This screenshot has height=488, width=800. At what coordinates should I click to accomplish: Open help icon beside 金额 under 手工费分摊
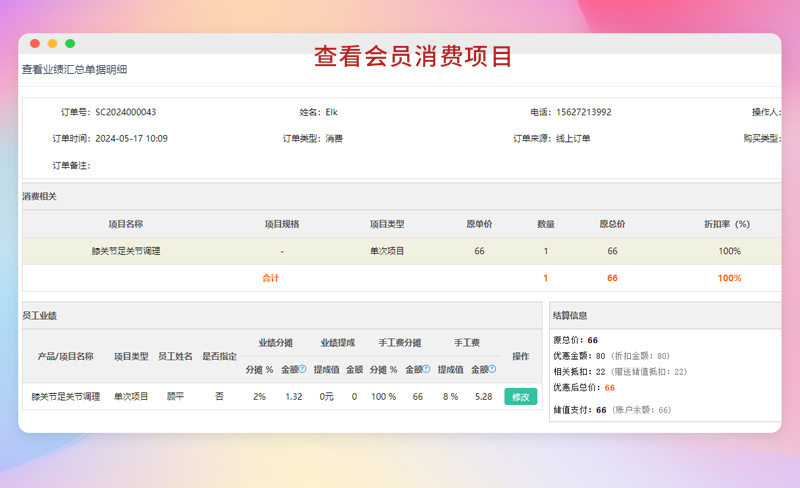tap(427, 369)
